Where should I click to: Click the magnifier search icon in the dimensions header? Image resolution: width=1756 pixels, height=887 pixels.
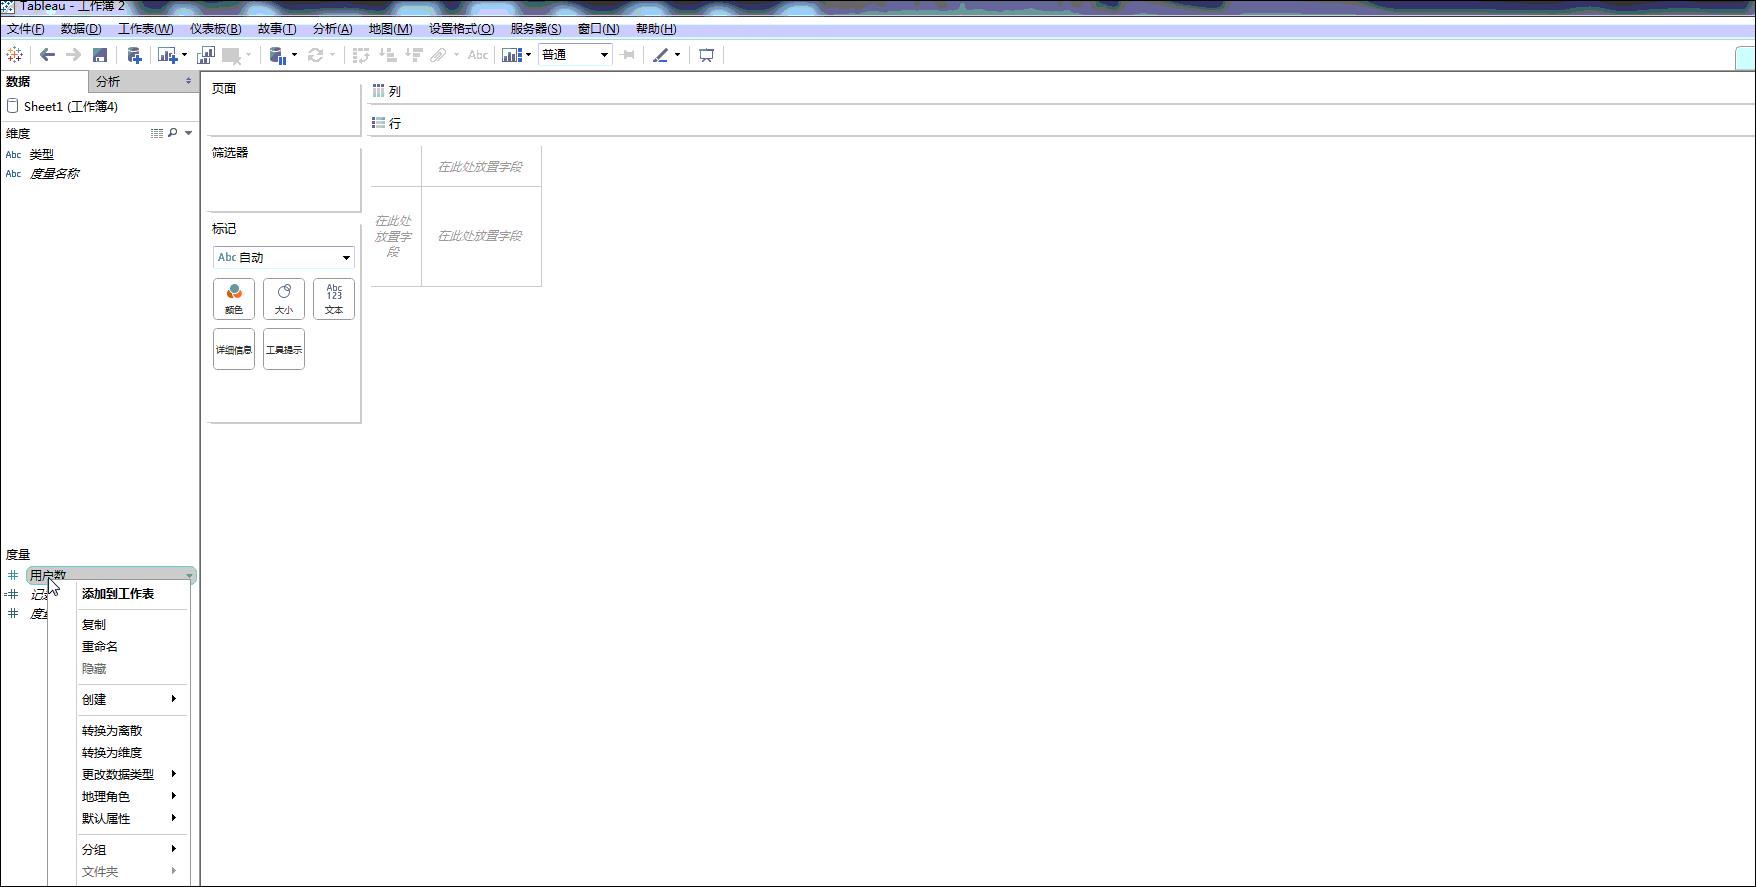173,133
